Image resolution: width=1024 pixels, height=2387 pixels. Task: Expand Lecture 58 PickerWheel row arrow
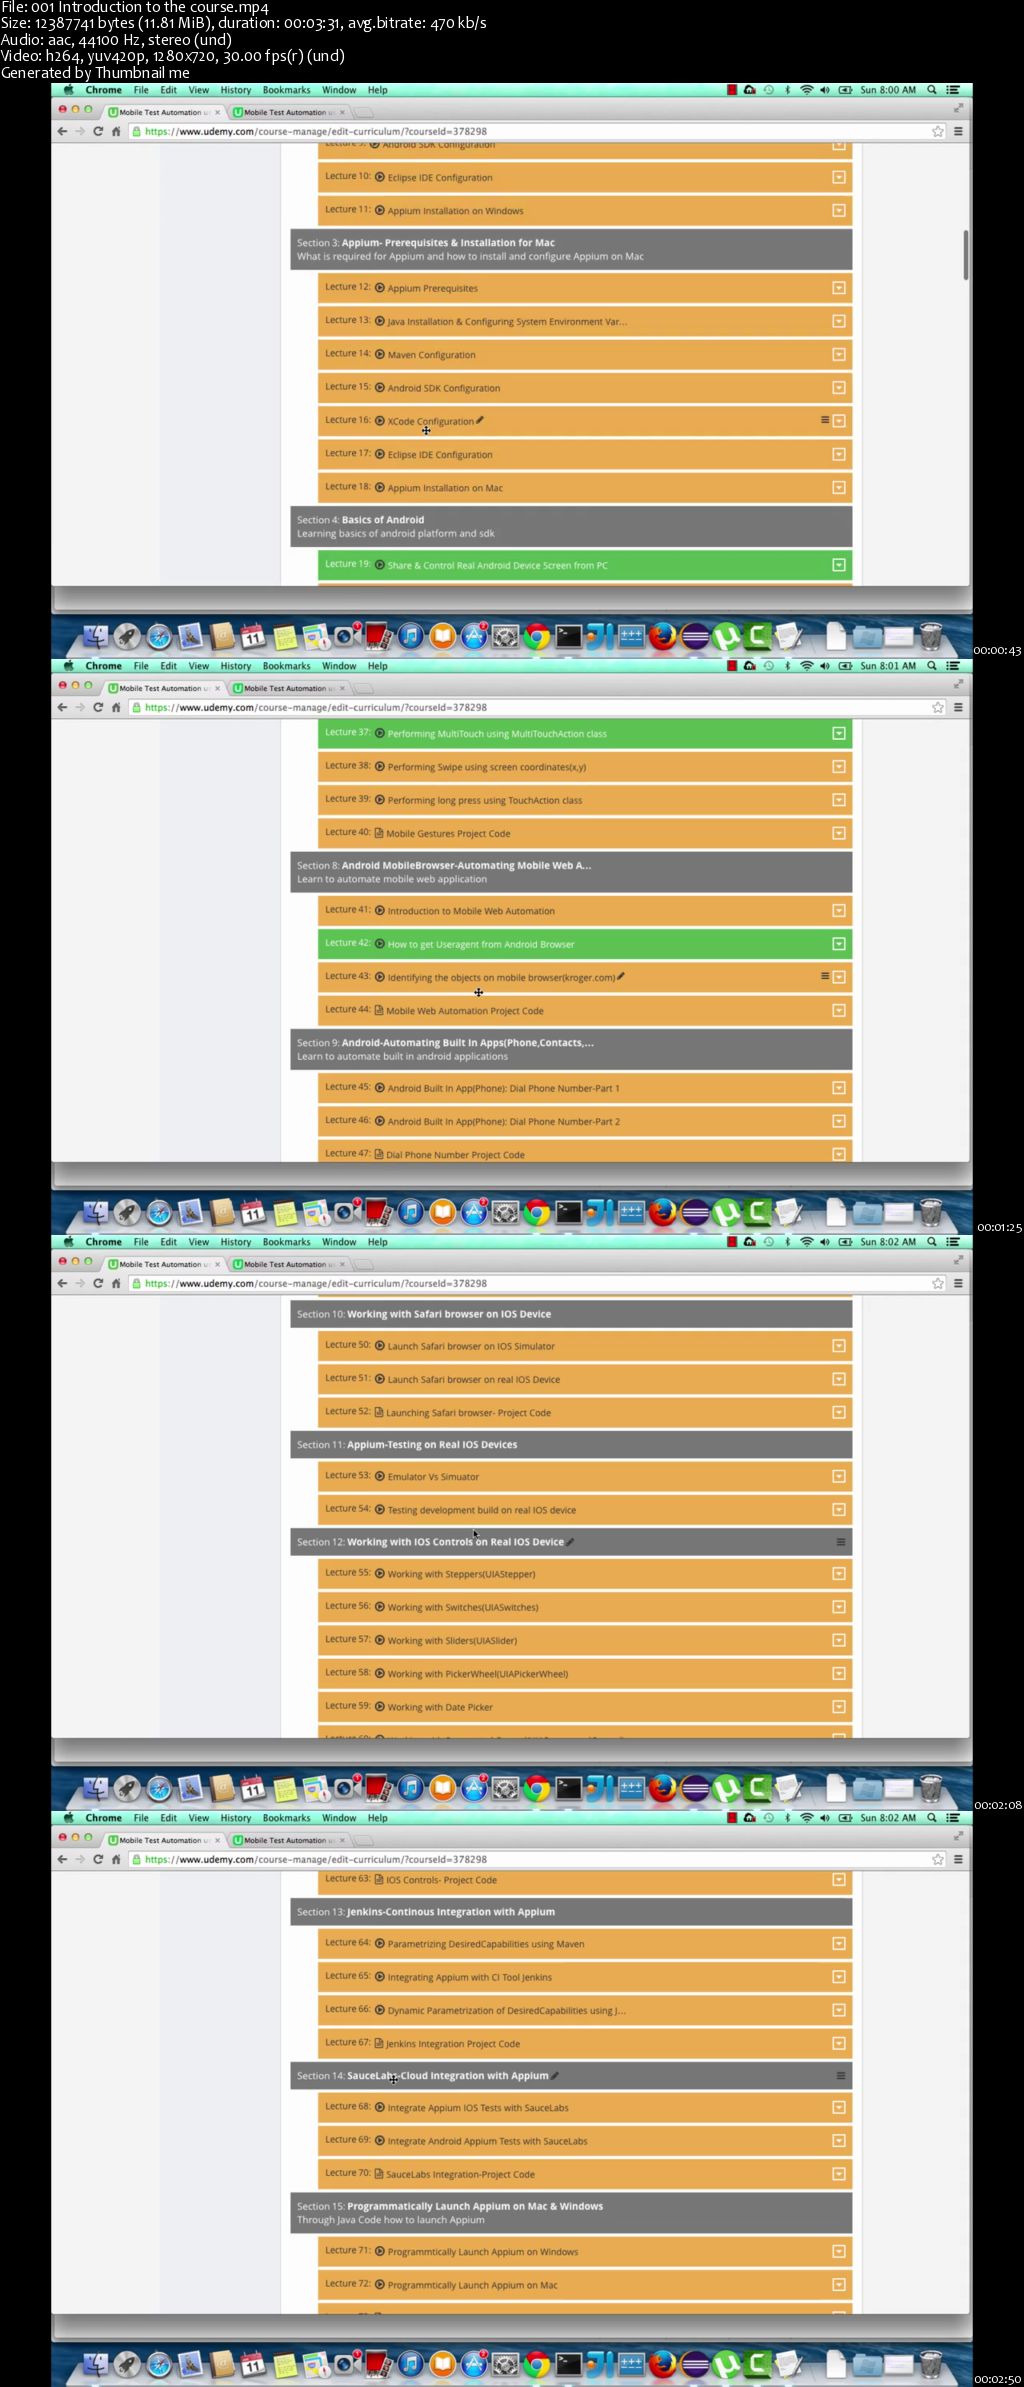[839, 1673]
